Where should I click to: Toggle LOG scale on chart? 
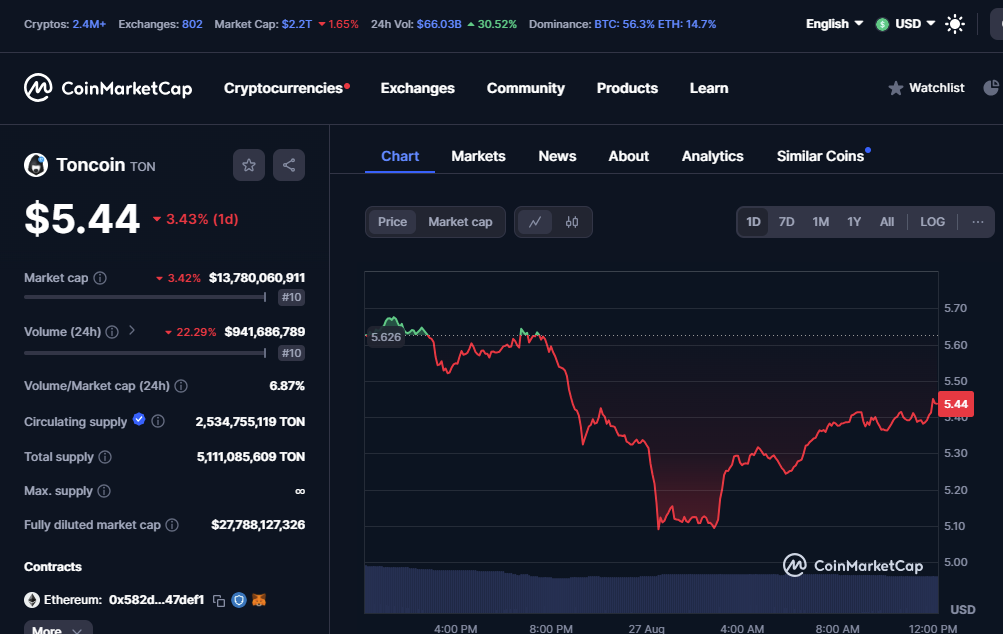932,222
